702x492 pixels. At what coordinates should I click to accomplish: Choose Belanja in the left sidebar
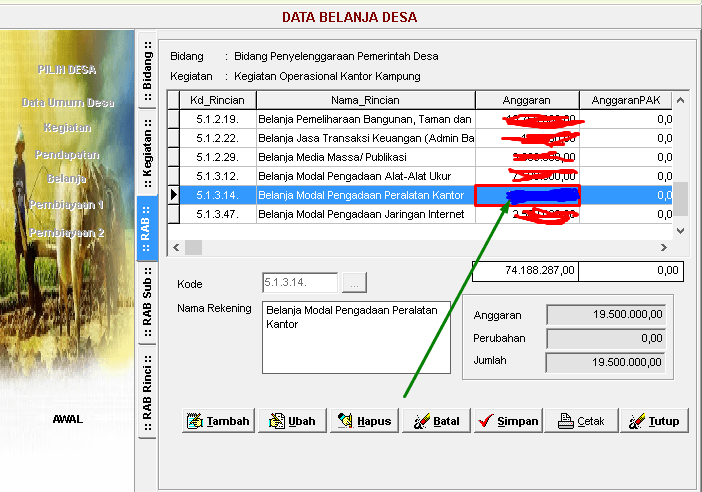click(67, 179)
